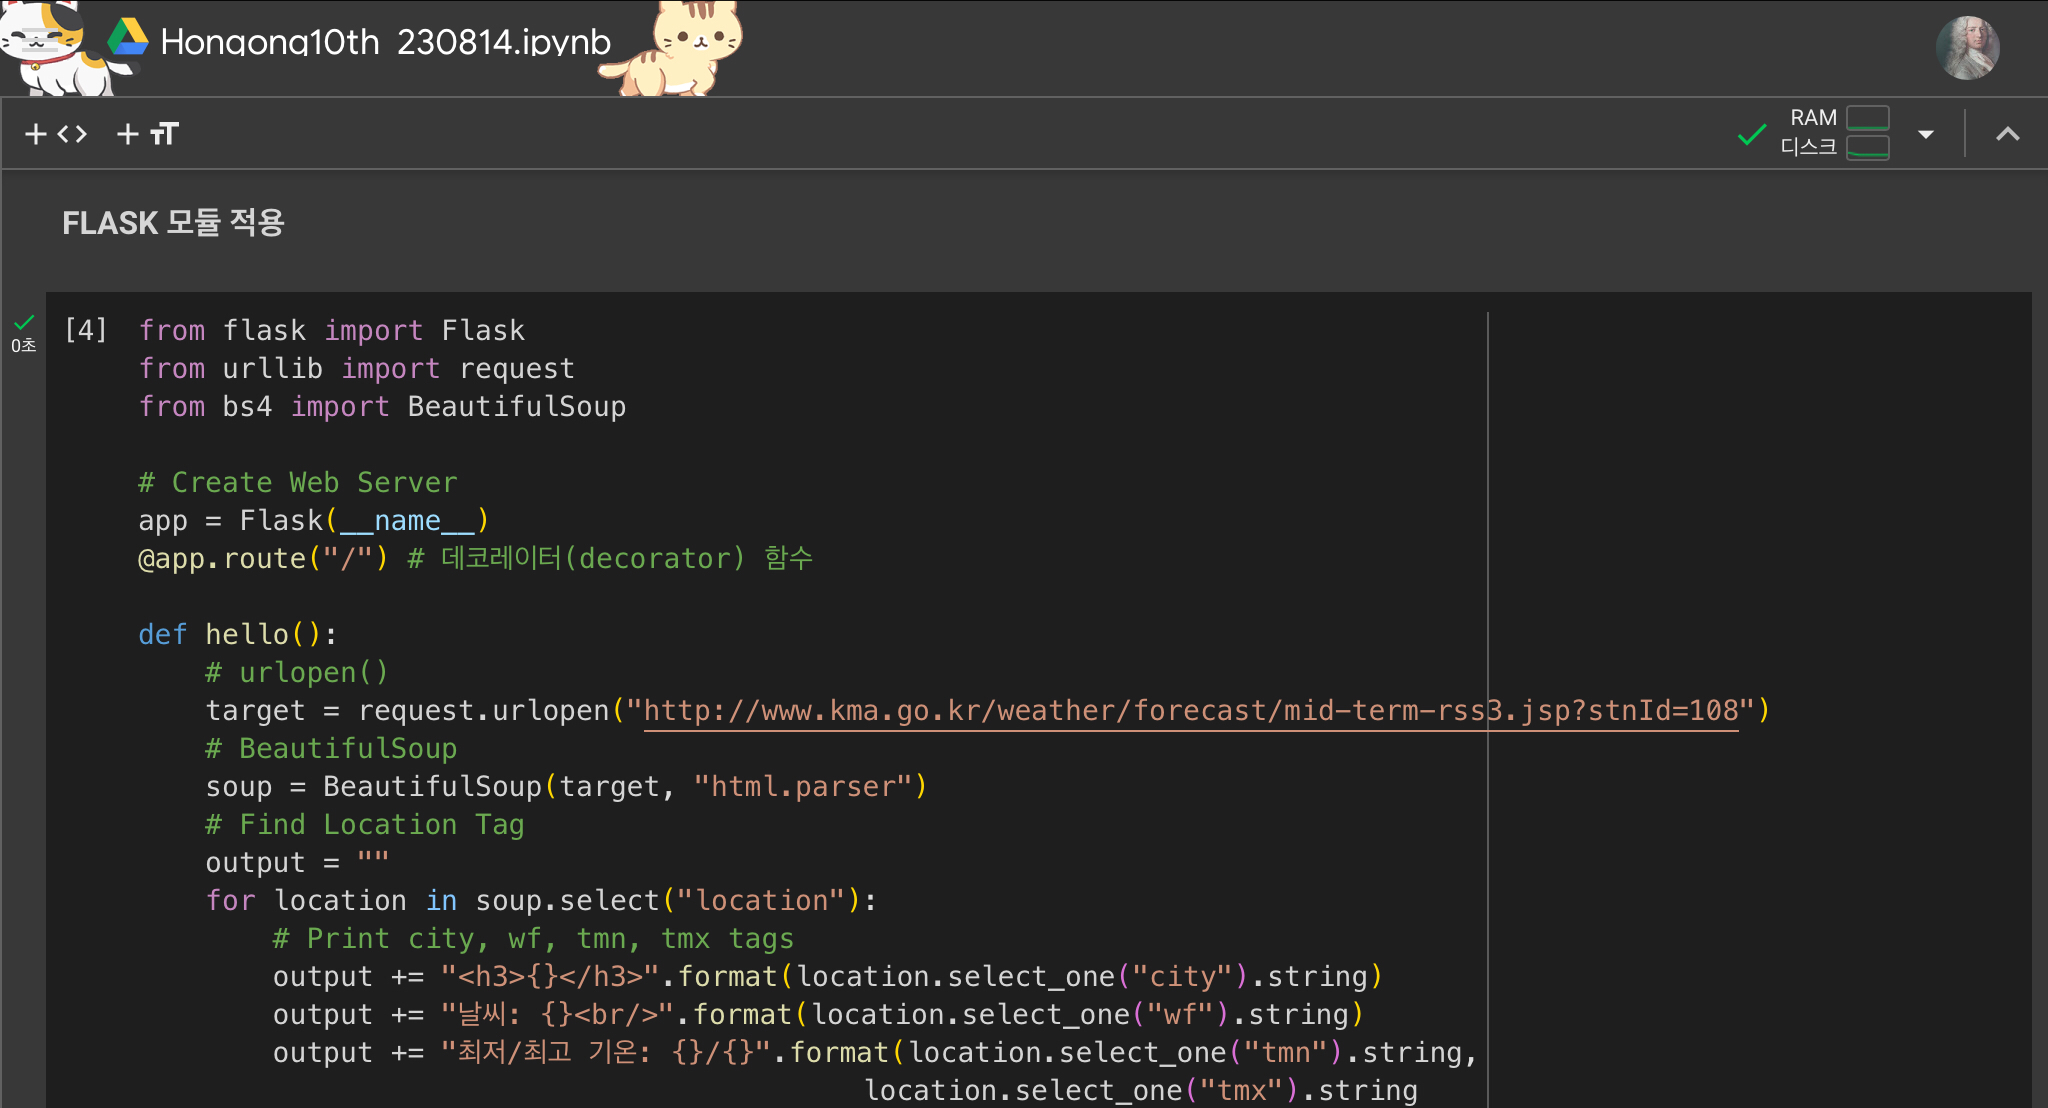Click the RAM usage bar indicator

point(1867,118)
